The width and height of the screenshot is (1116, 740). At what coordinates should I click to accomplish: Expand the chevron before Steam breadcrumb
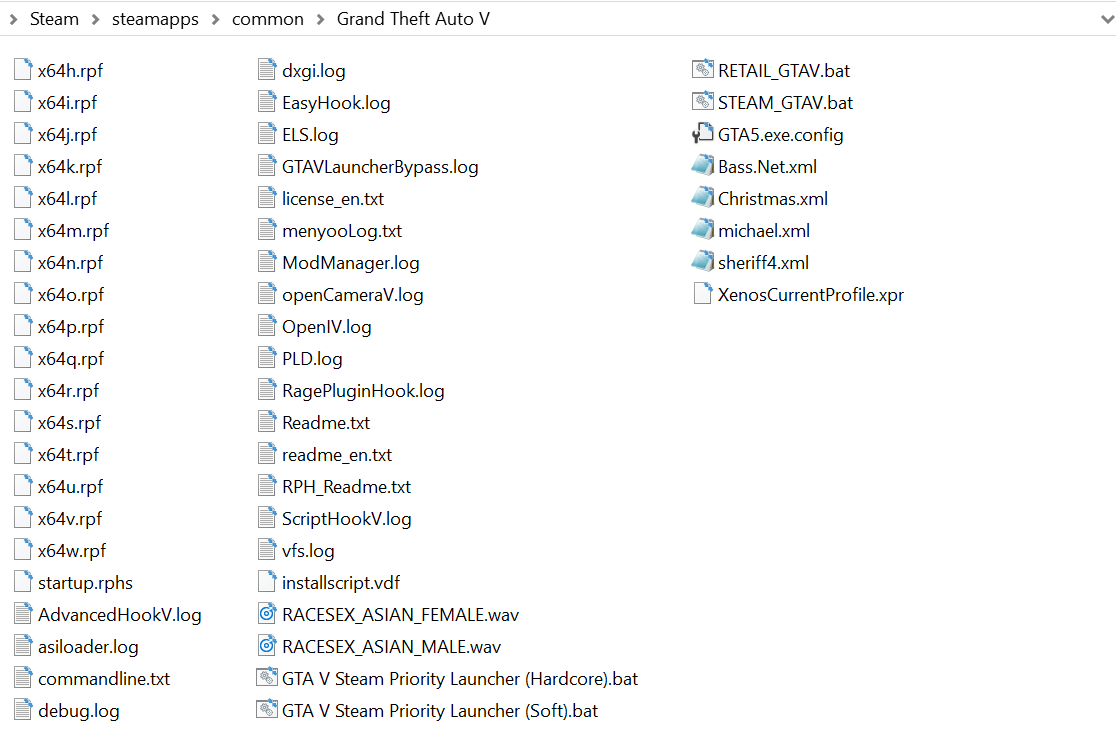(x=13, y=19)
